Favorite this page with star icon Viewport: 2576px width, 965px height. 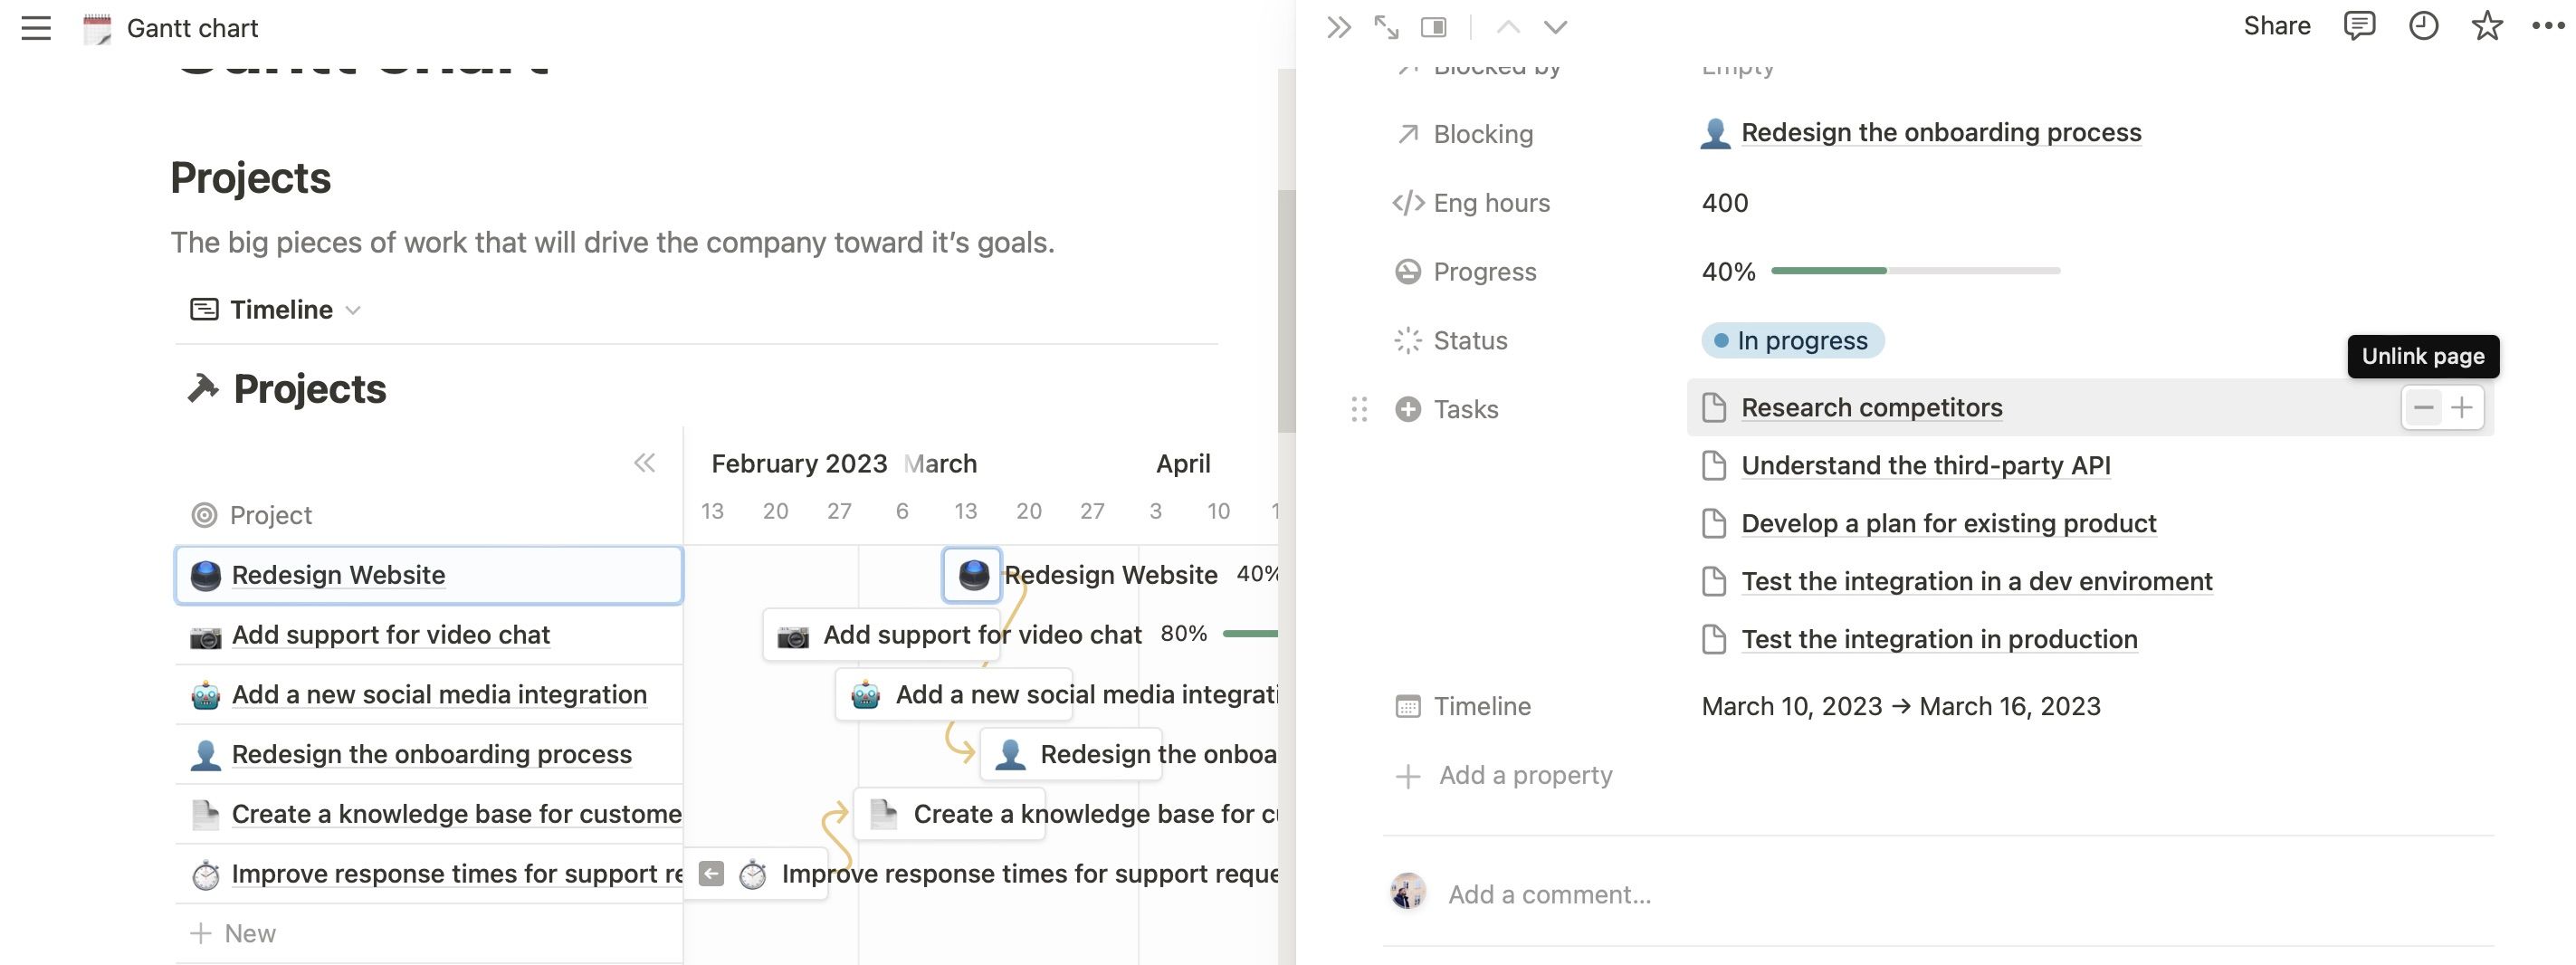click(x=2486, y=26)
